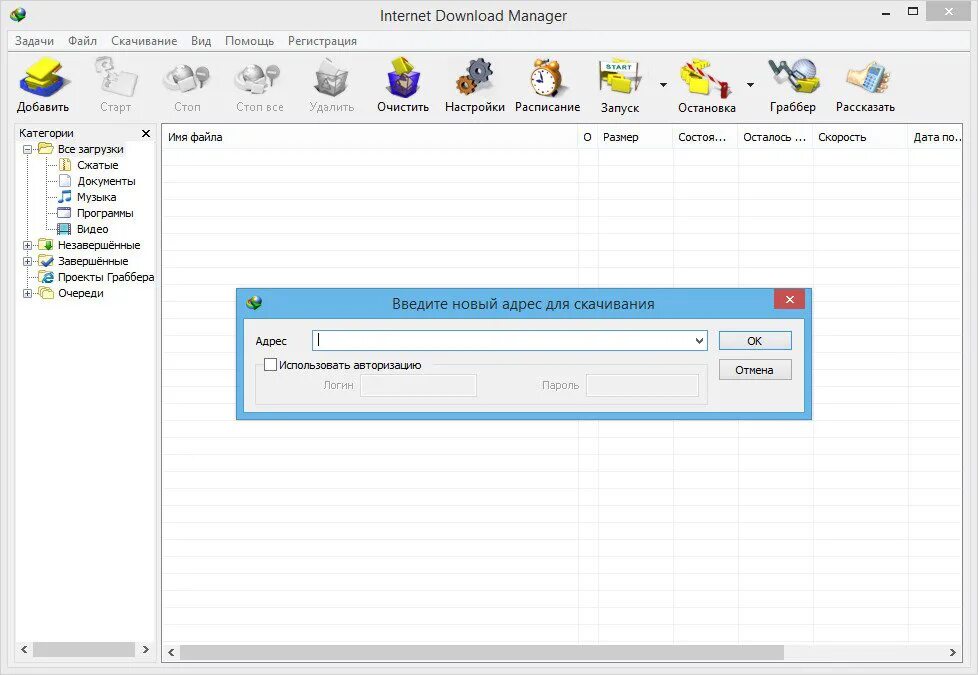This screenshot has width=978, height=675.
Task: Click the Стоп все toolbar icon
Action: click(x=259, y=77)
